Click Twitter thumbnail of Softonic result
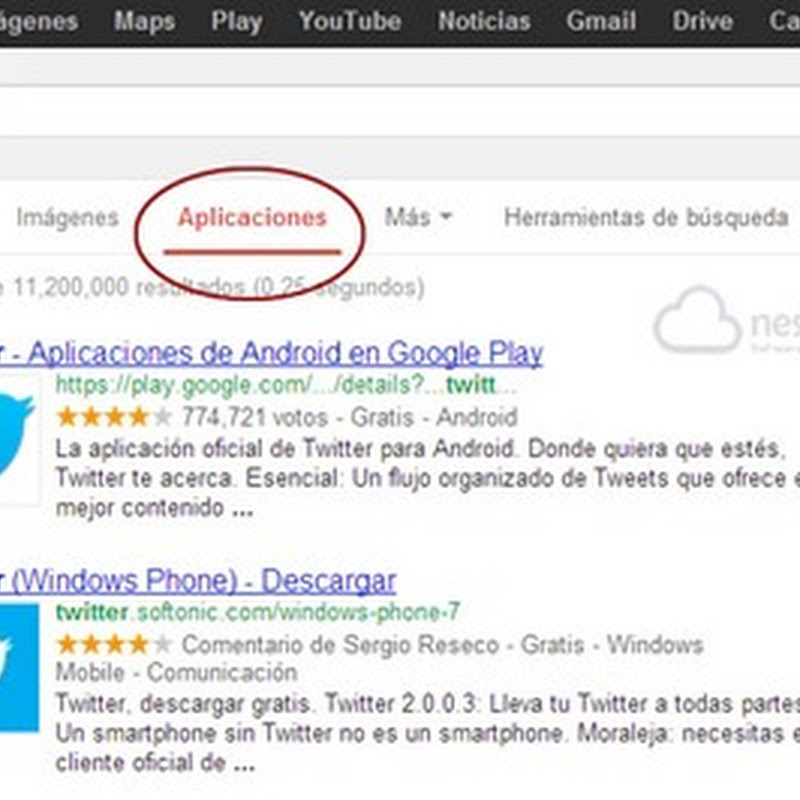The height and width of the screenshot is (800, 800). [19, 667]
